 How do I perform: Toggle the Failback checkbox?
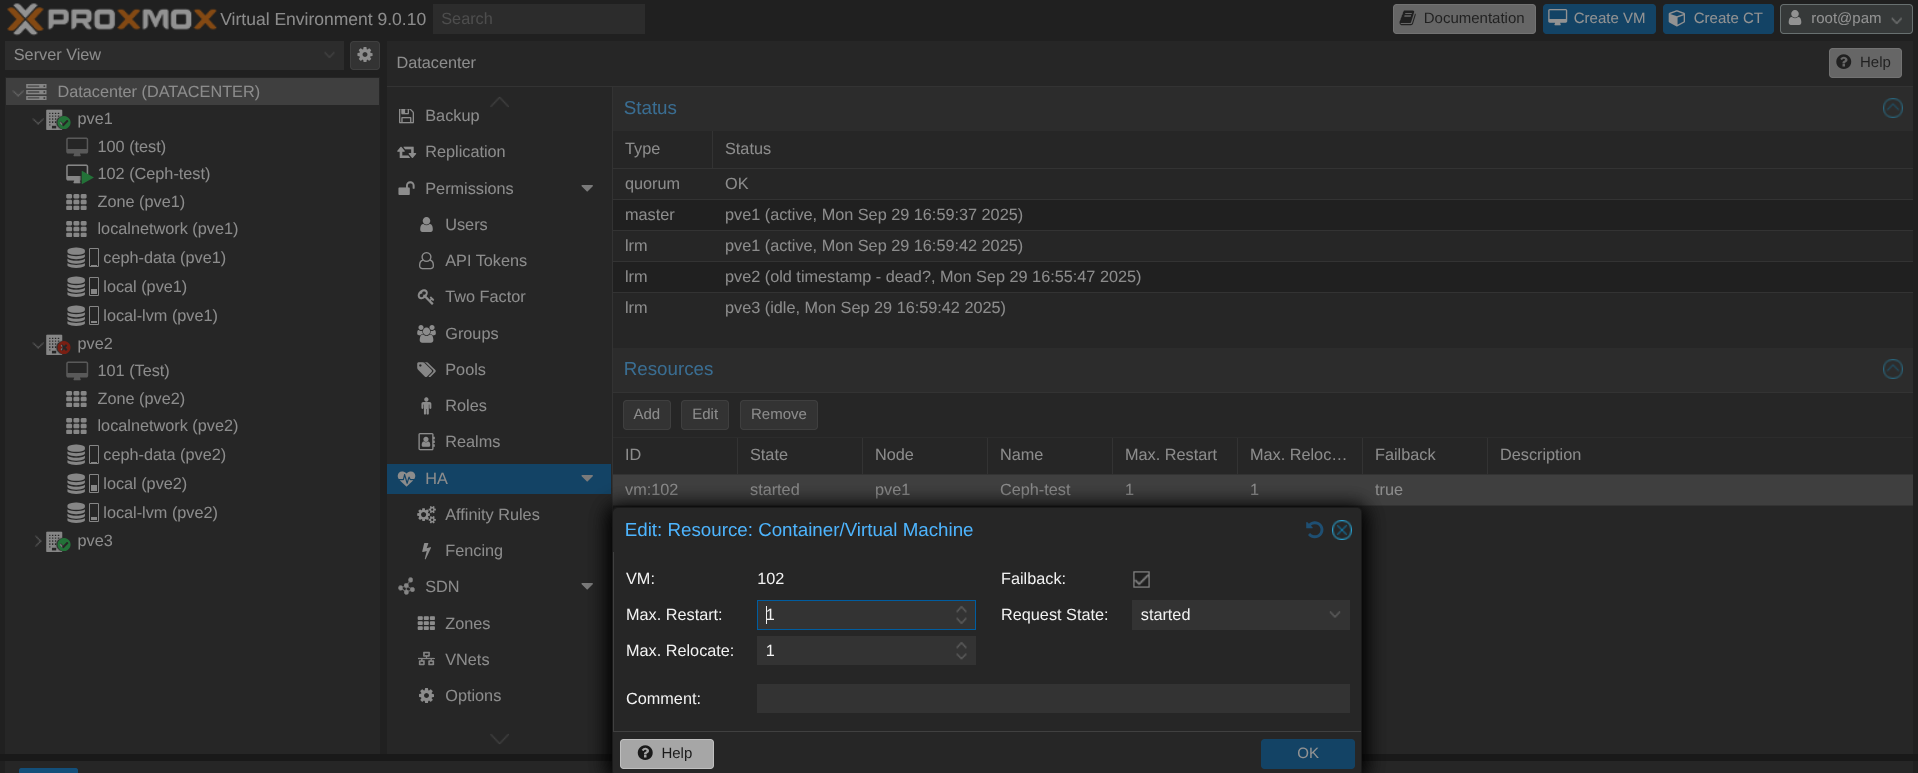pyautogui.click(x=1141, y=579)
